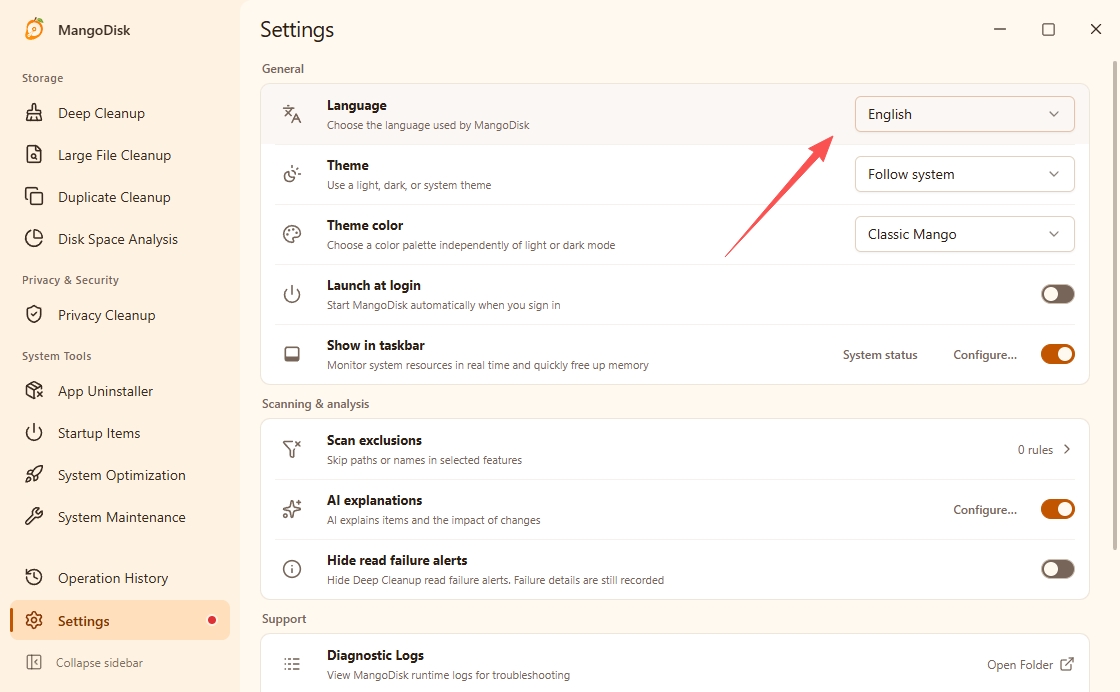Click the Startup Items power icon
The height and width of the screenshot is (692, 1120).
[34, 433]
